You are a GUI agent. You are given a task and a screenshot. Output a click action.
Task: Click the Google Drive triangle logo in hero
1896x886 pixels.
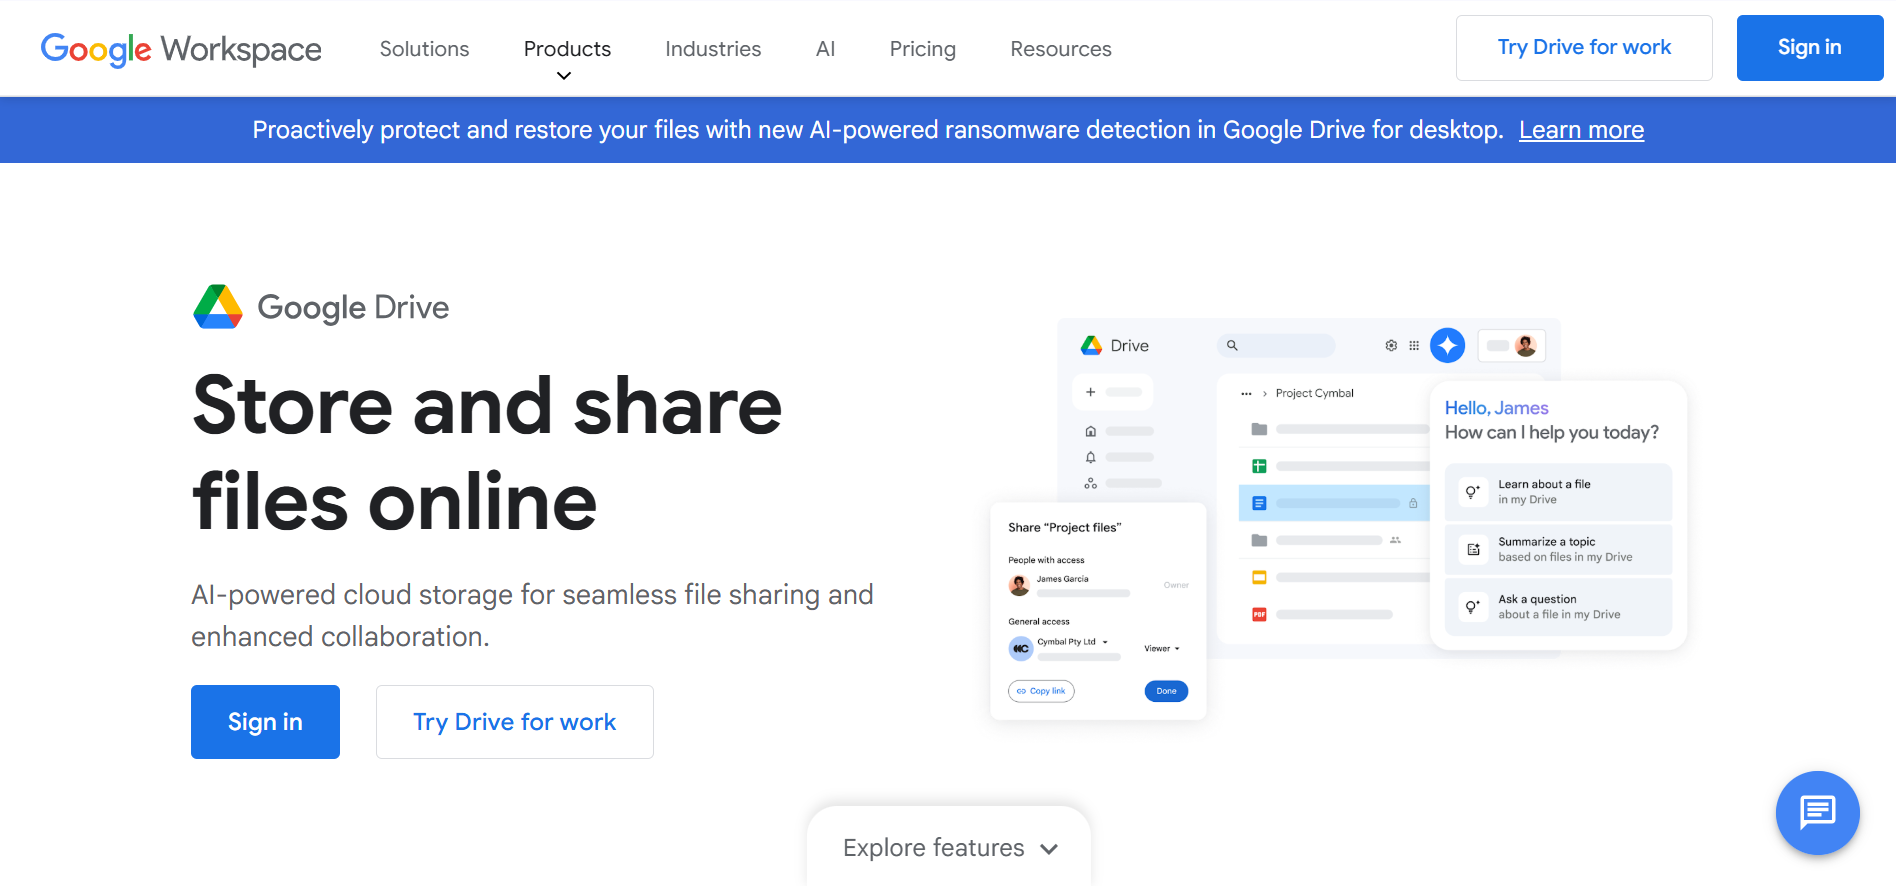218,307
